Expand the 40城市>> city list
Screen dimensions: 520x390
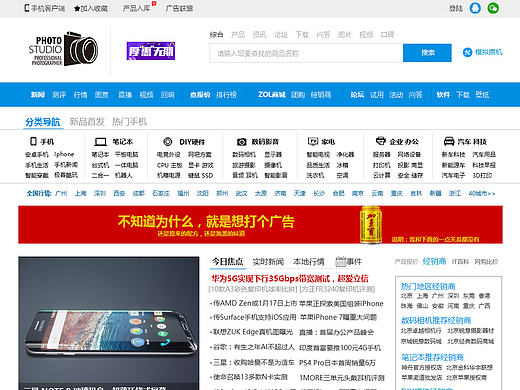click(x=482, y=193)
